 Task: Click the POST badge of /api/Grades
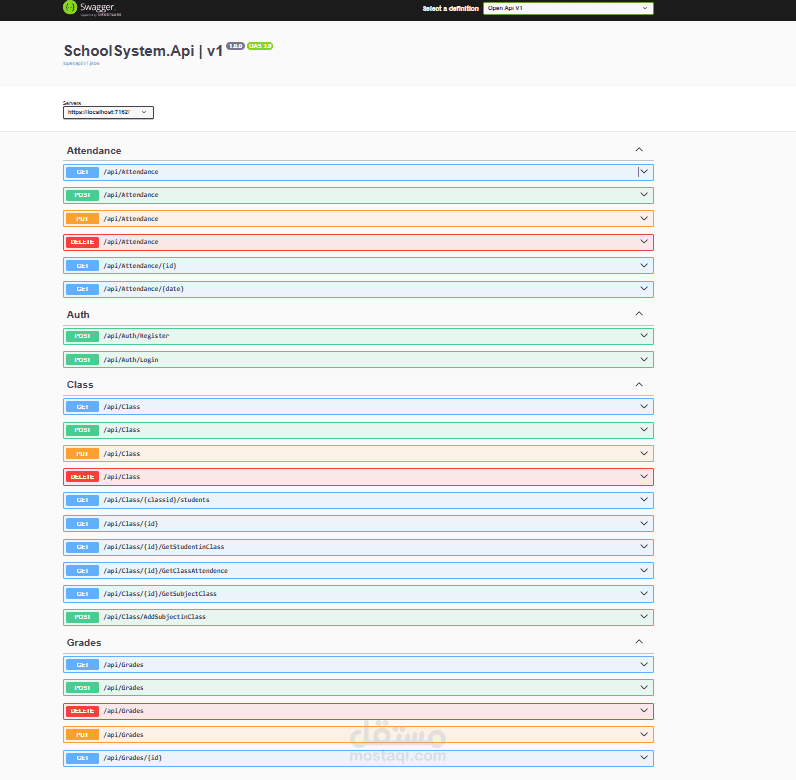pyautogui.click(x=82, y=688)
